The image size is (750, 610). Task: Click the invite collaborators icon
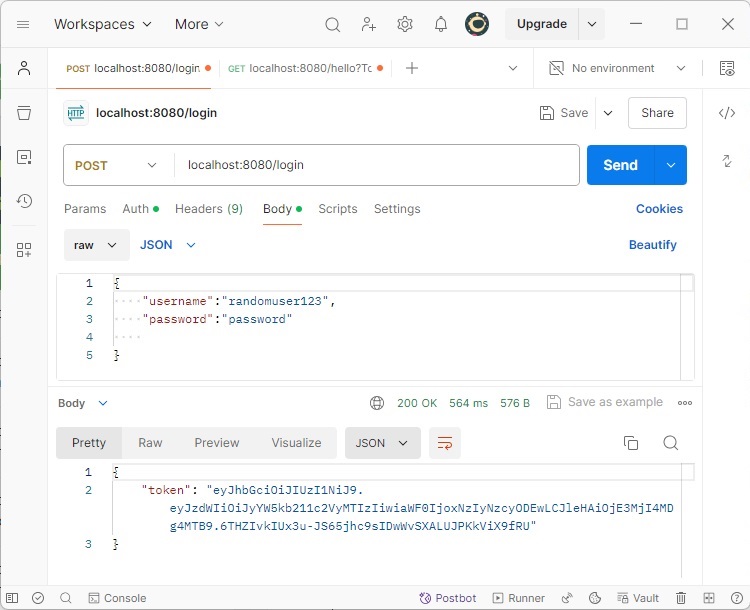(369, 24)
